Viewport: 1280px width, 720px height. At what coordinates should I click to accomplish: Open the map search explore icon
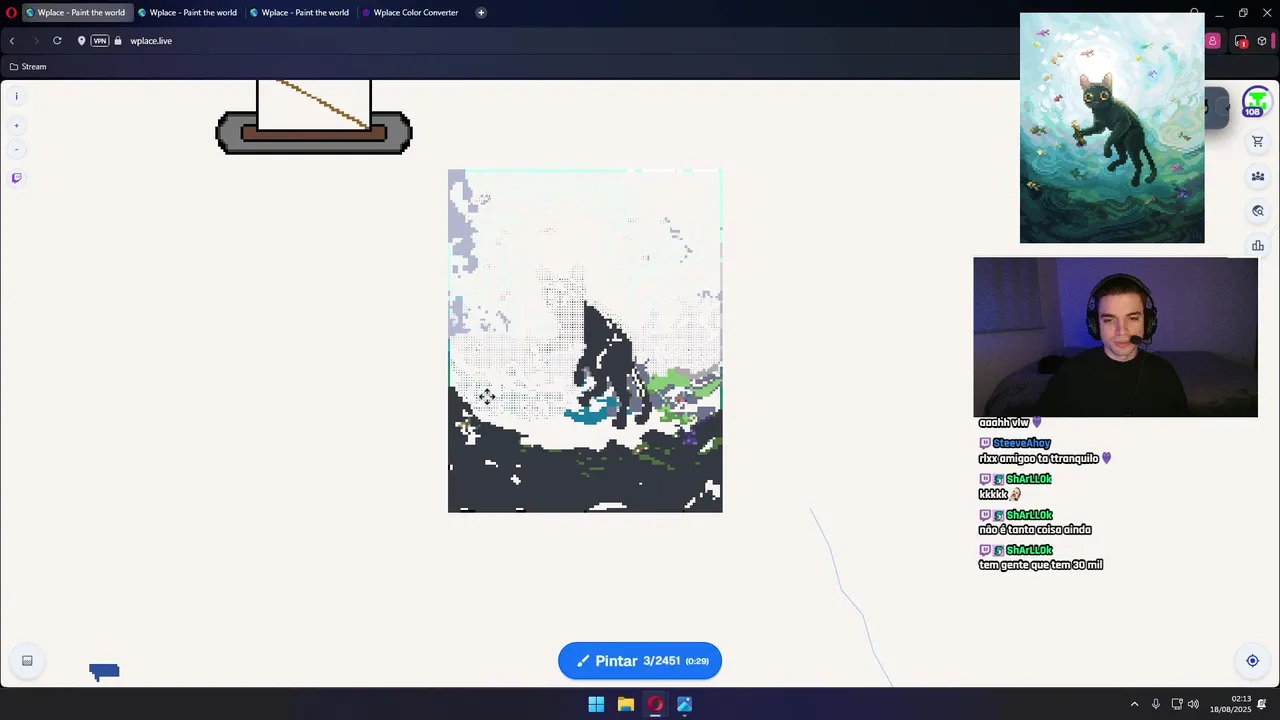point(1258,211)
